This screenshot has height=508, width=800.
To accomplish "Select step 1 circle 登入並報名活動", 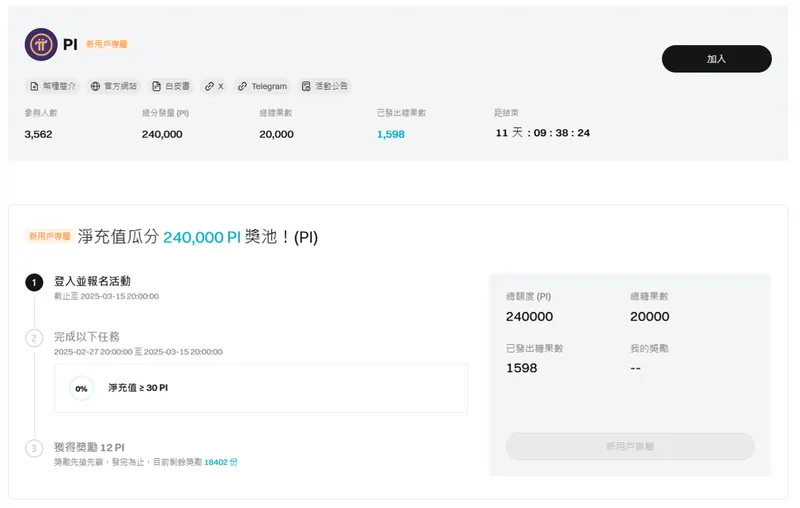I will (34, 283).
